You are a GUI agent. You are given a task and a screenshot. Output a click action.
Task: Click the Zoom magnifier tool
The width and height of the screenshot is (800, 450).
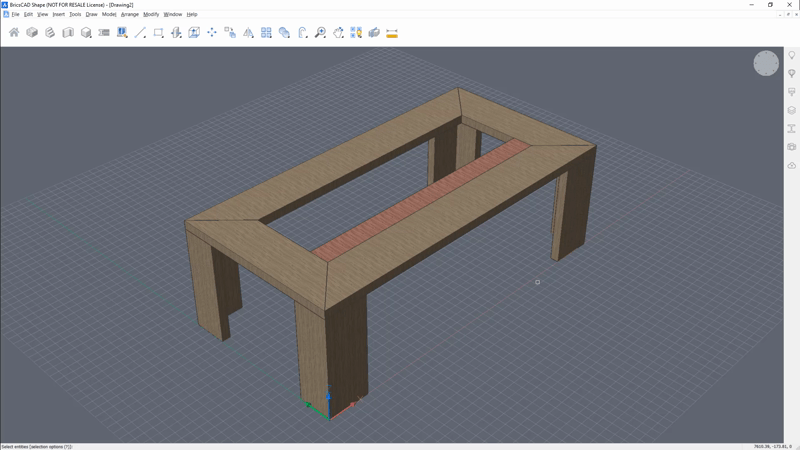coord(320,33)
